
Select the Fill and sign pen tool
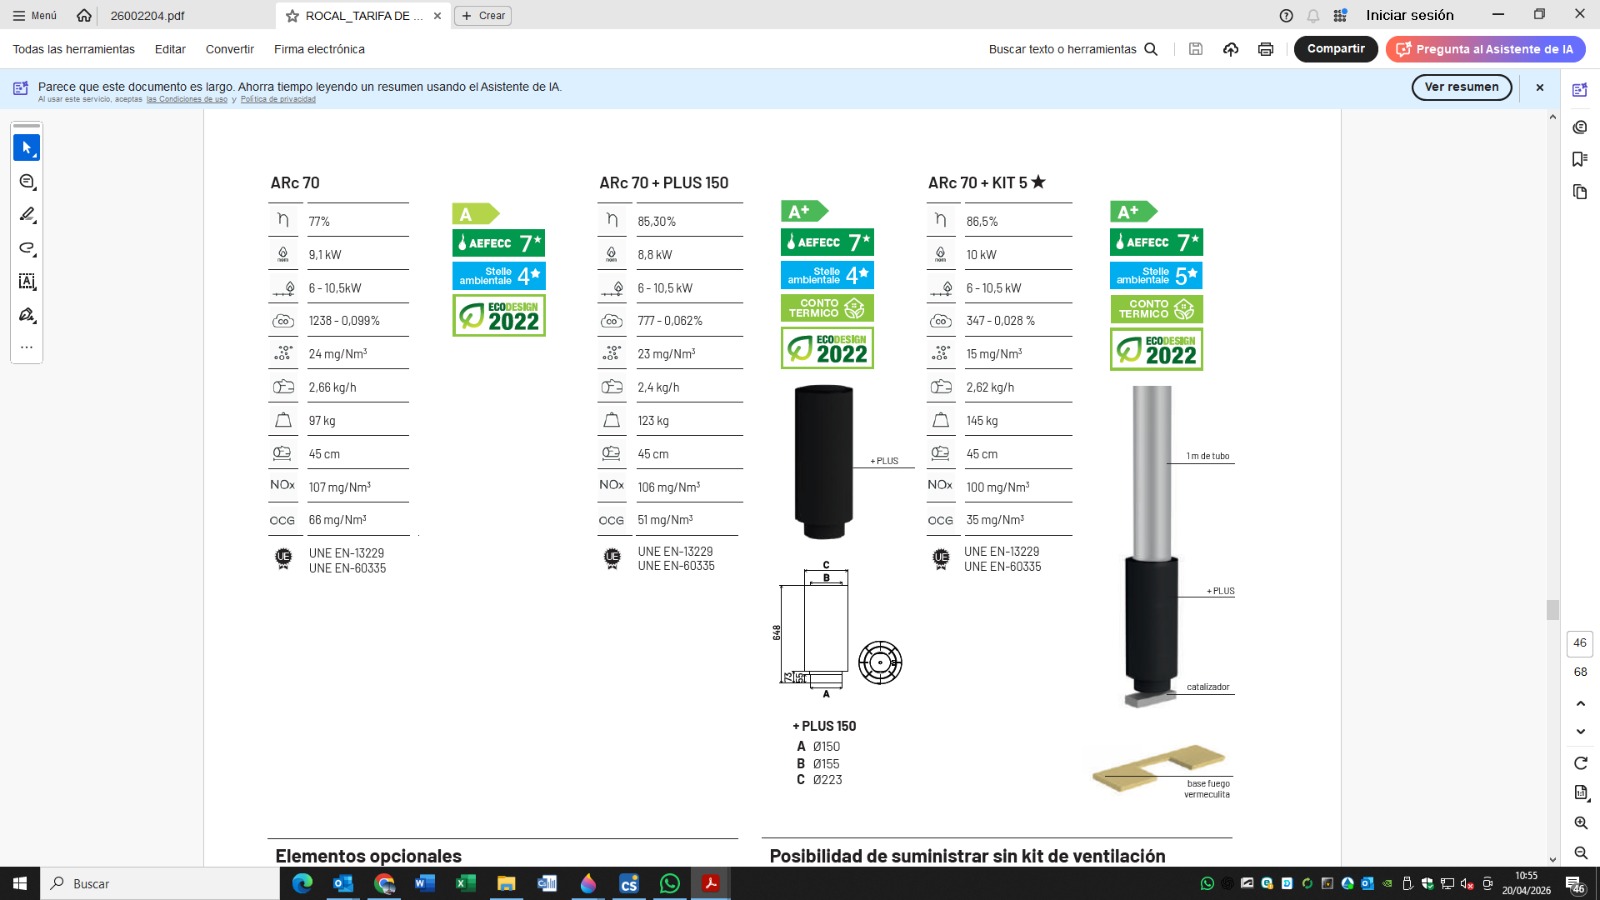(x=27, y=315)
